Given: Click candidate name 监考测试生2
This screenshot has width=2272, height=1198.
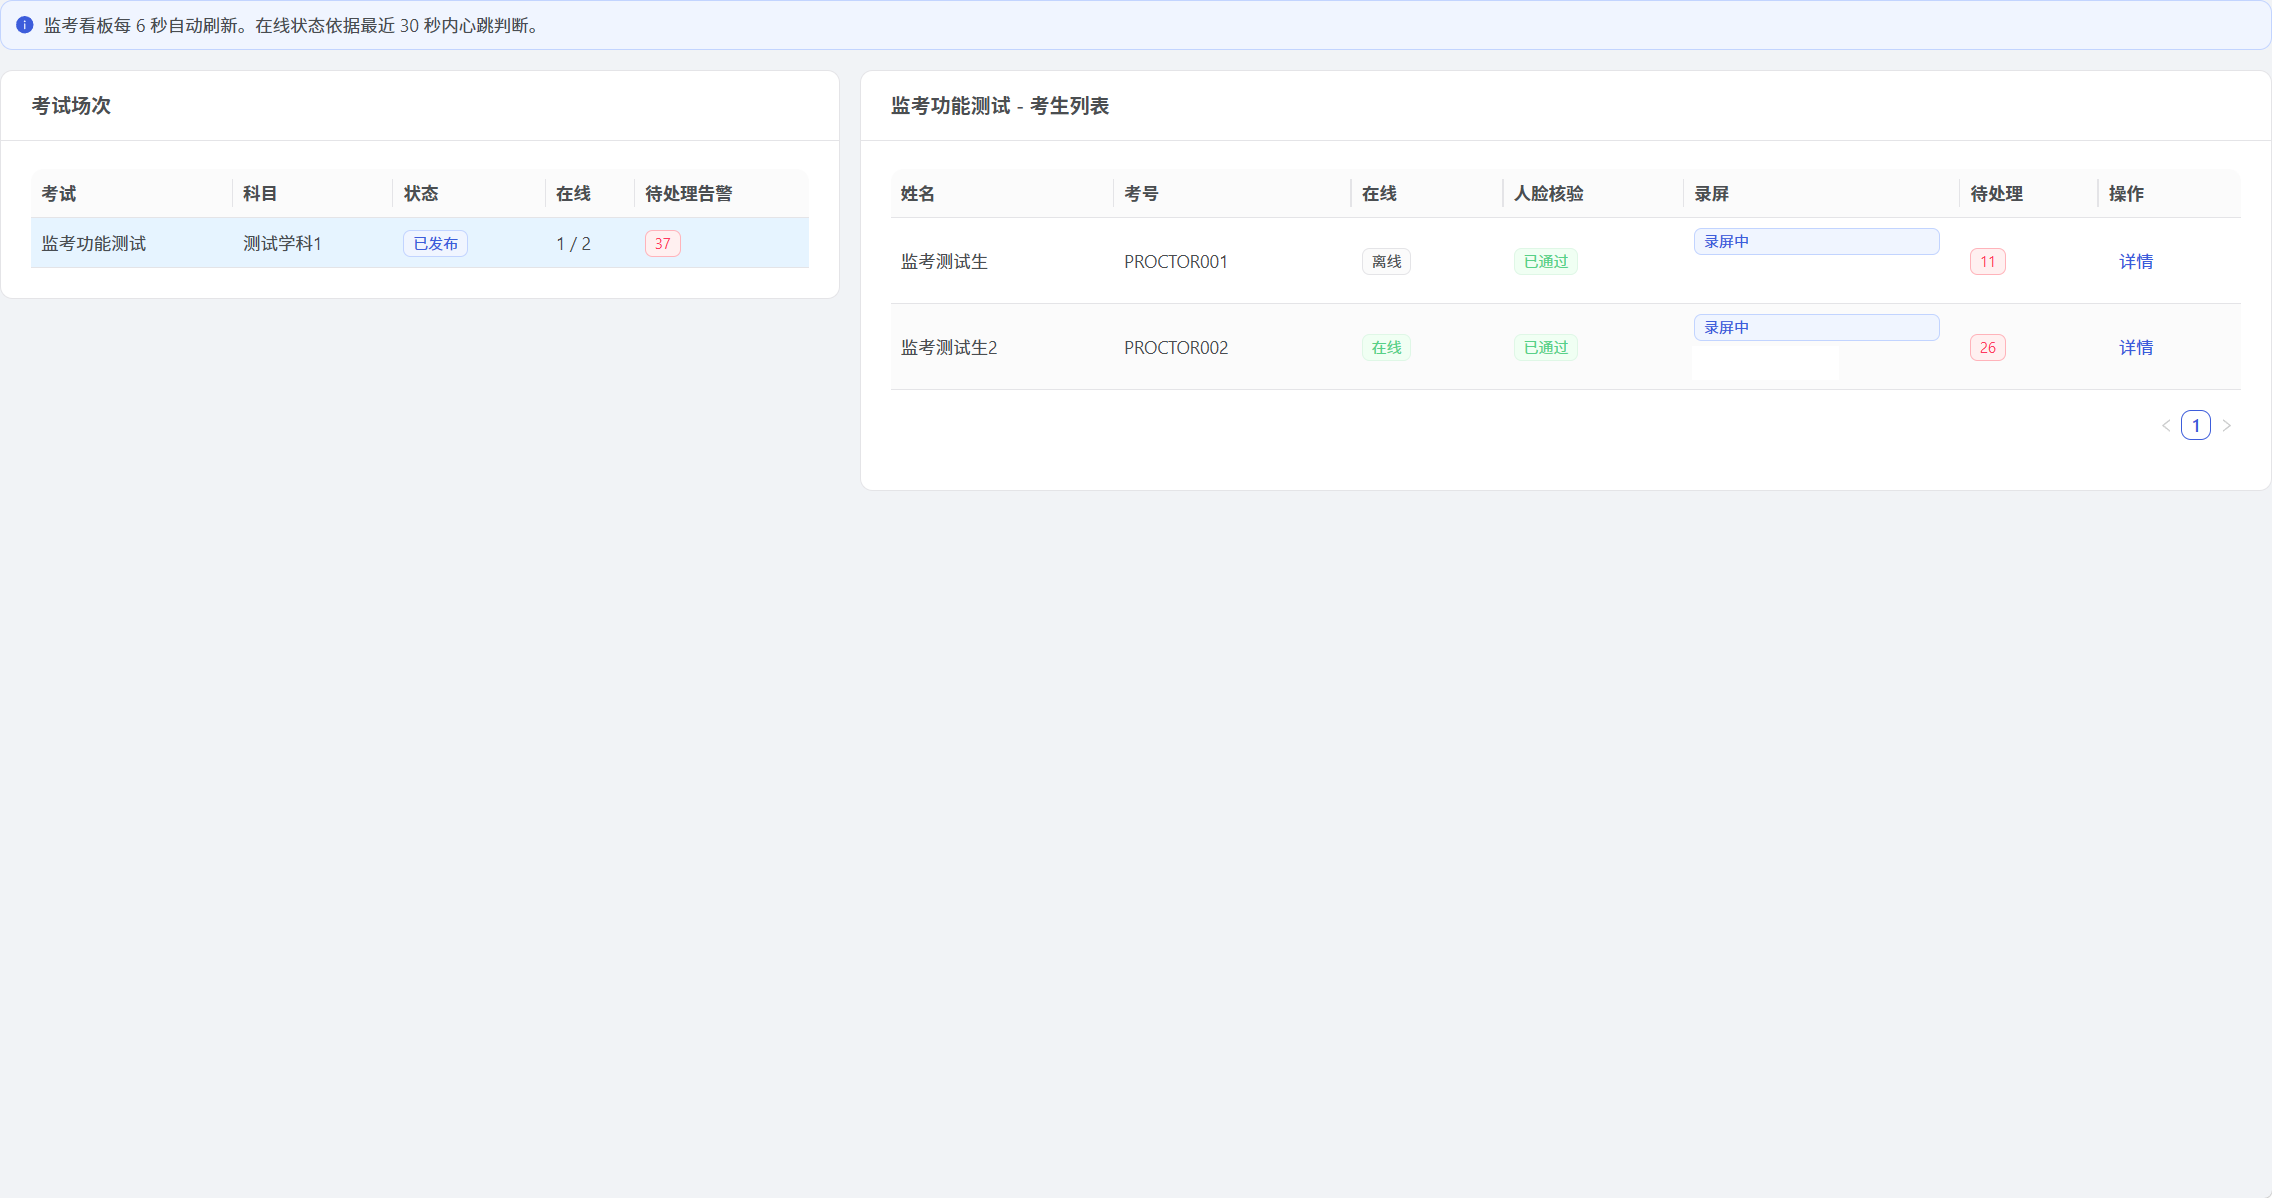Looking at the screenshot, I should pos(949,347).
